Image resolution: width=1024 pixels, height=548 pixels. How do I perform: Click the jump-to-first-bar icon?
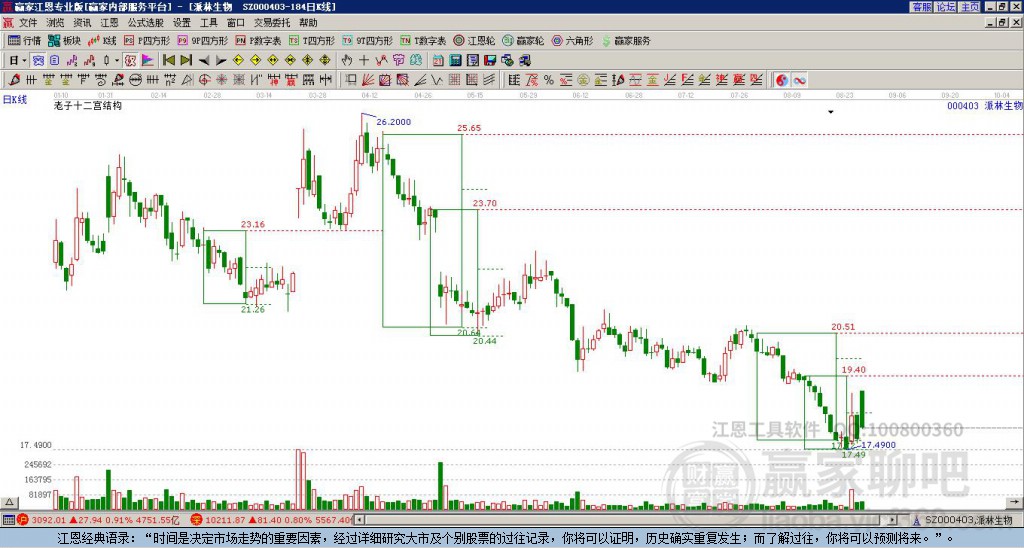pyautogui.click(x=168, y=60)
